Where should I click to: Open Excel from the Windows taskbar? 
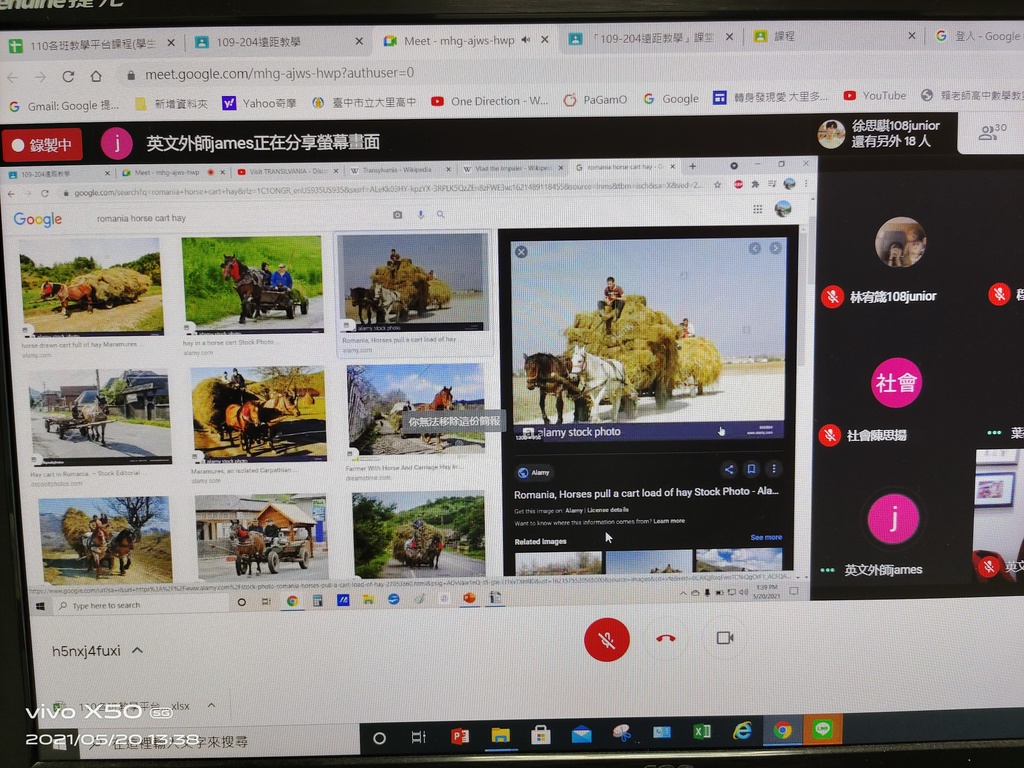pyautogui.click(x=702, y=731)
